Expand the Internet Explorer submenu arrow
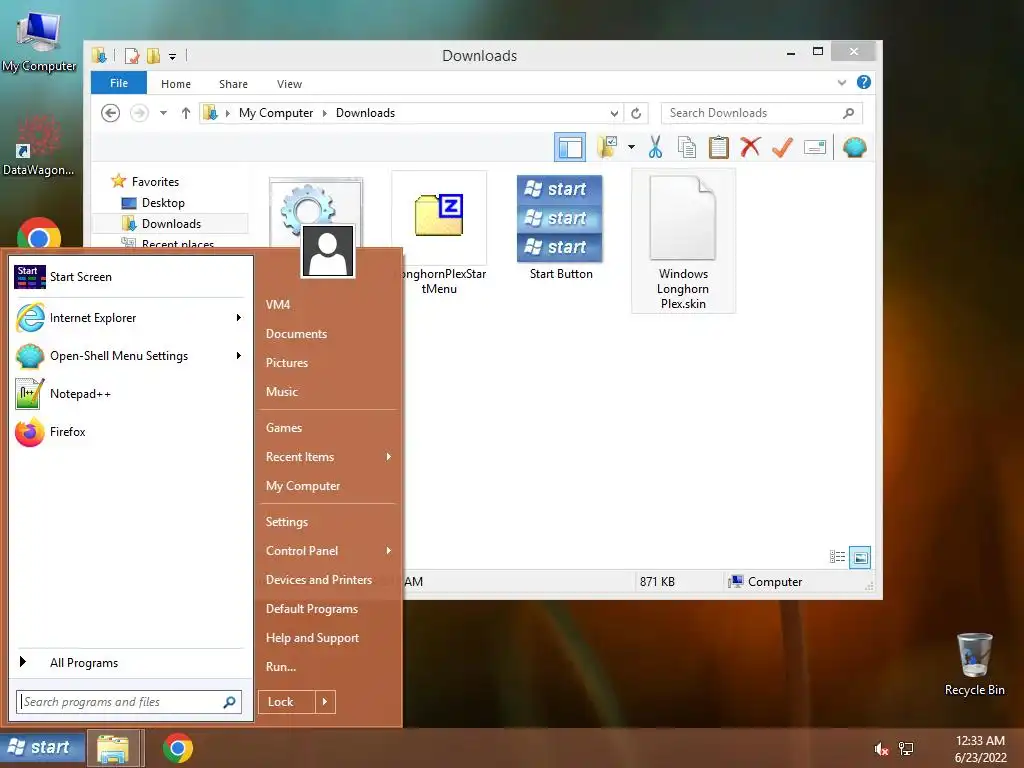1024x768 pixels. pos(239,318)
